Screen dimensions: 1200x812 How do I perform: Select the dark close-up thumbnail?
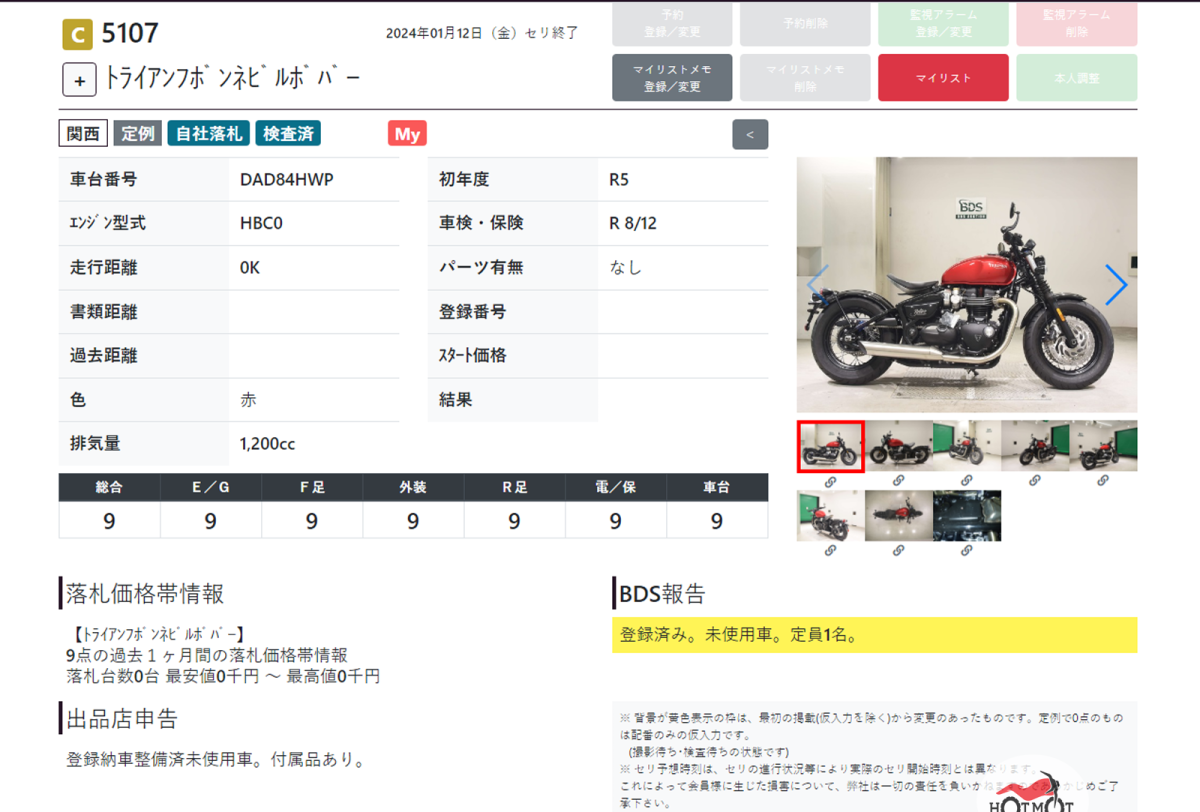point(966,515)
